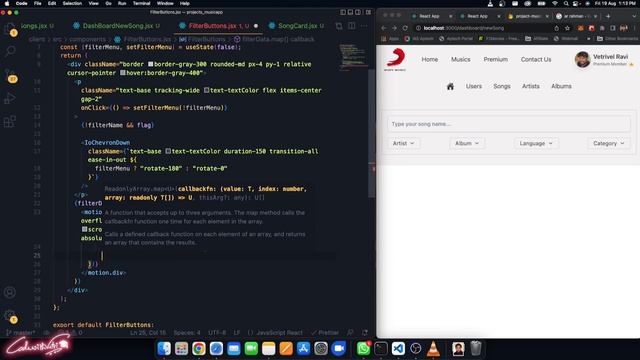Open the Explorer view in VS Code
Image resolution: width=640 pixels, height=360 pixels.
click(10, 29)
